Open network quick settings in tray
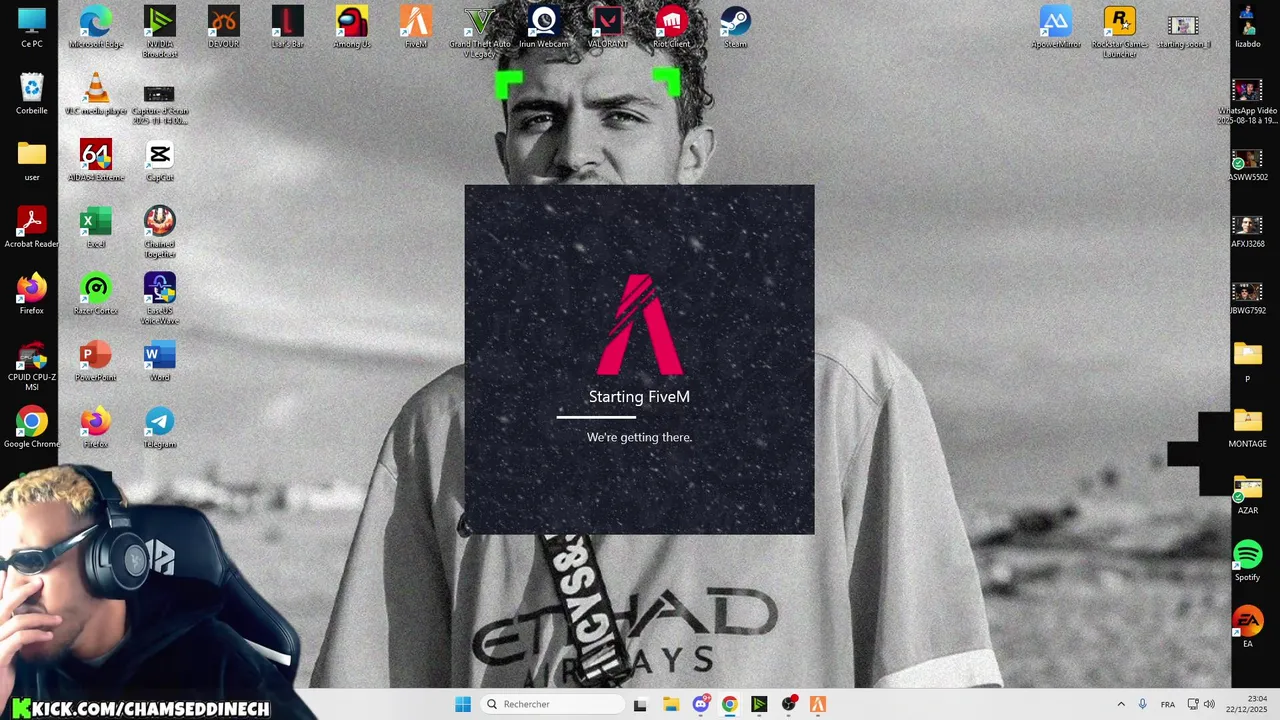The height and width of the screenshot is (720, 1280). pos(1193,704)
